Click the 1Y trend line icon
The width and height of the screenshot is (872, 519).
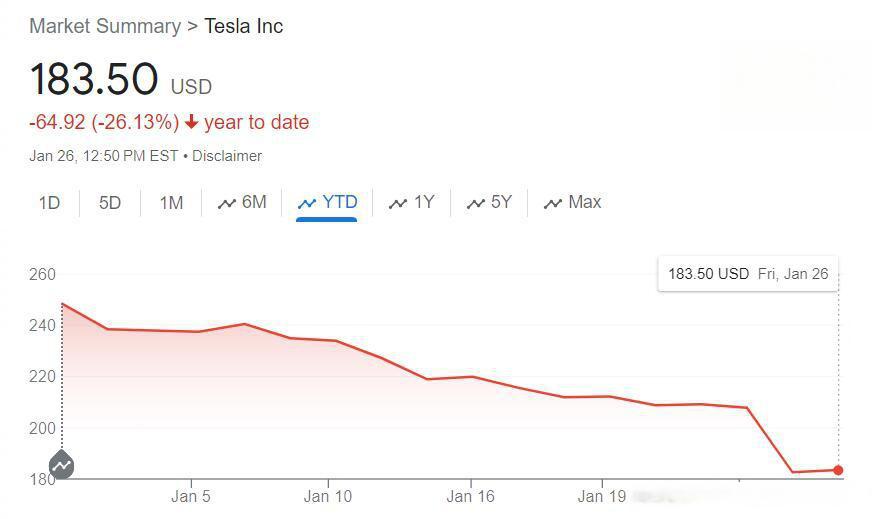coord(398,204)
